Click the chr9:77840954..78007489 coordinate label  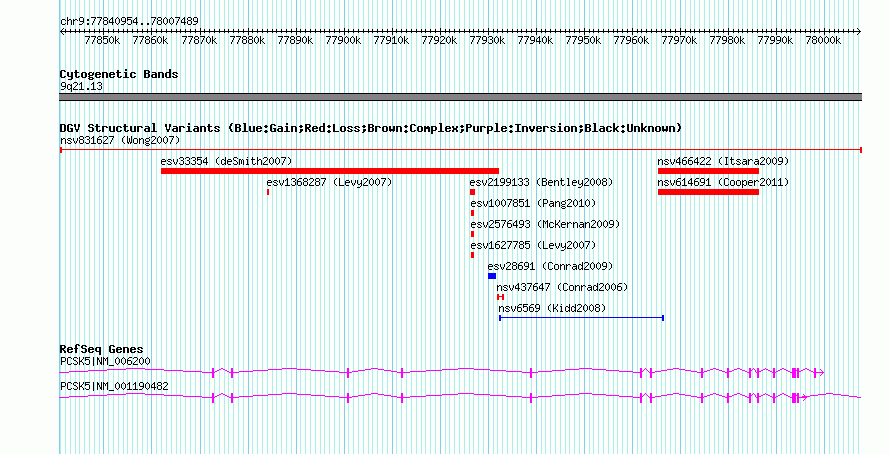pos(129,21)
